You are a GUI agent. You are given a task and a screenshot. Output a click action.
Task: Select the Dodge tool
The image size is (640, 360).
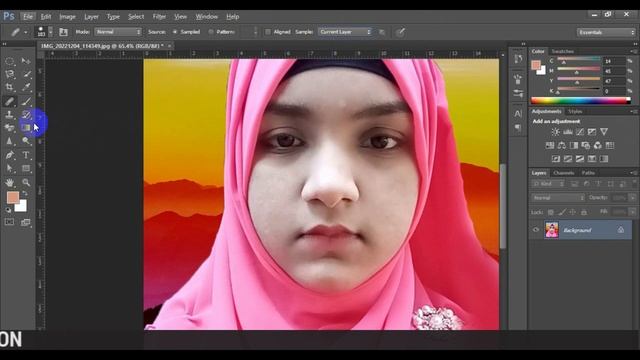[x=26, y=141]
